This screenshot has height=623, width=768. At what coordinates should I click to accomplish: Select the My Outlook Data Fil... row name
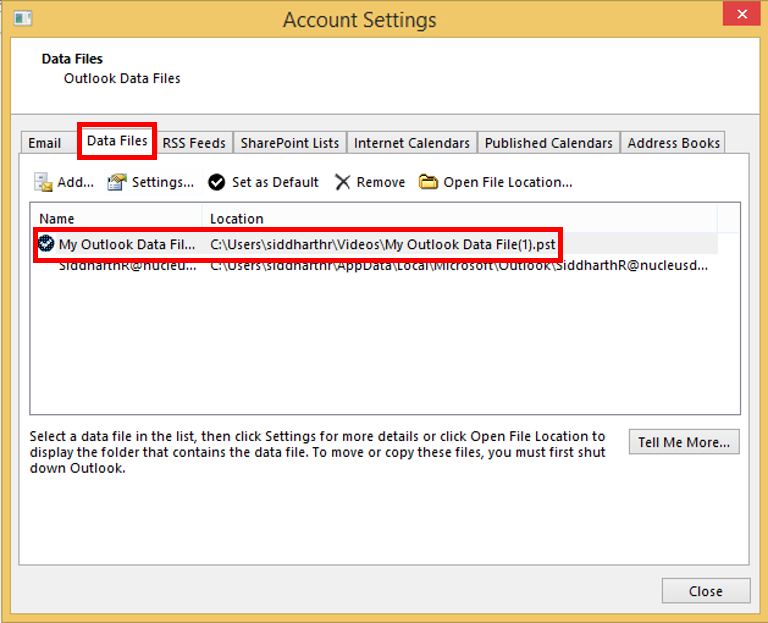pyautogui.click(x=127, y=244)
